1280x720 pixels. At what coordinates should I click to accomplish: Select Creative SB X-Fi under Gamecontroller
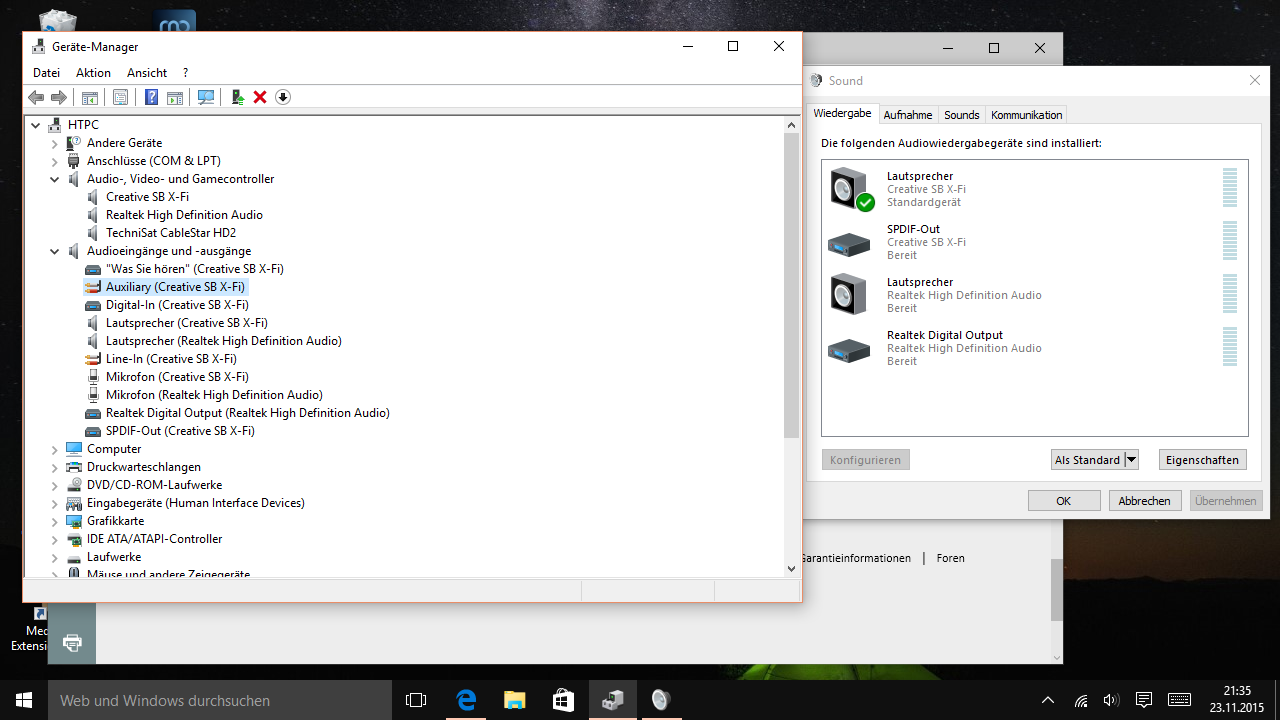point(148,197)
